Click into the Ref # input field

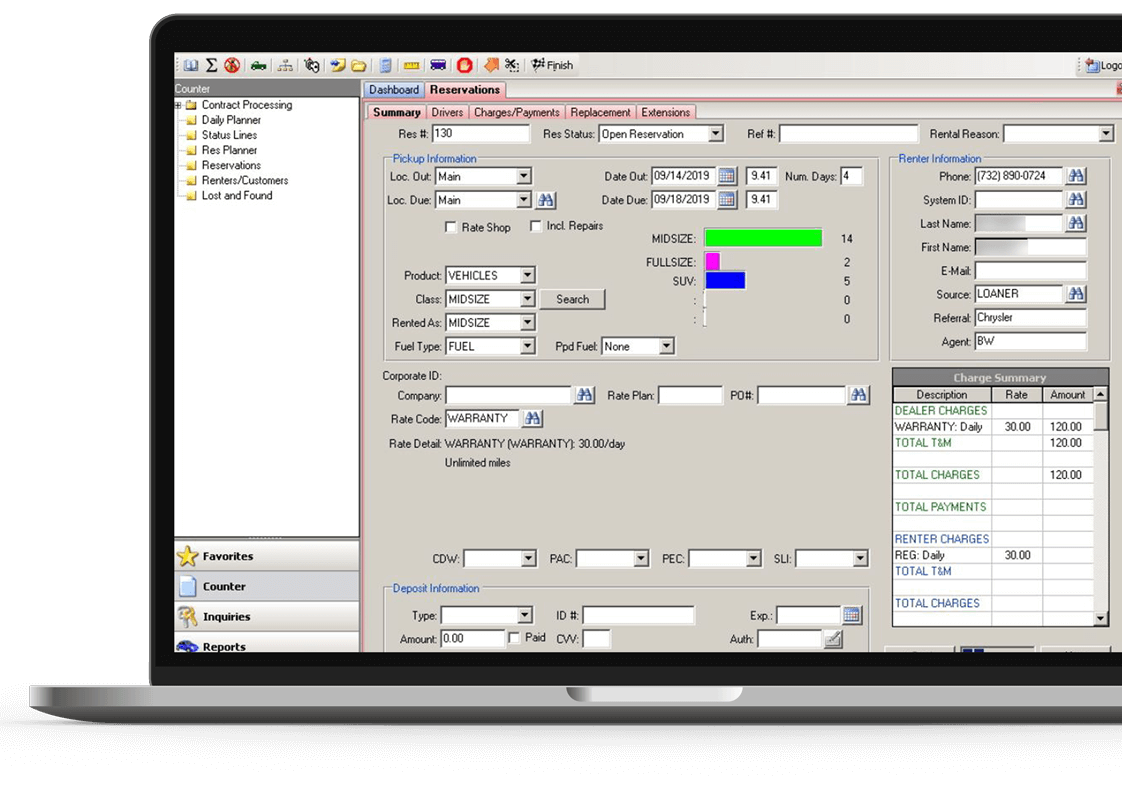click(848, 134)
